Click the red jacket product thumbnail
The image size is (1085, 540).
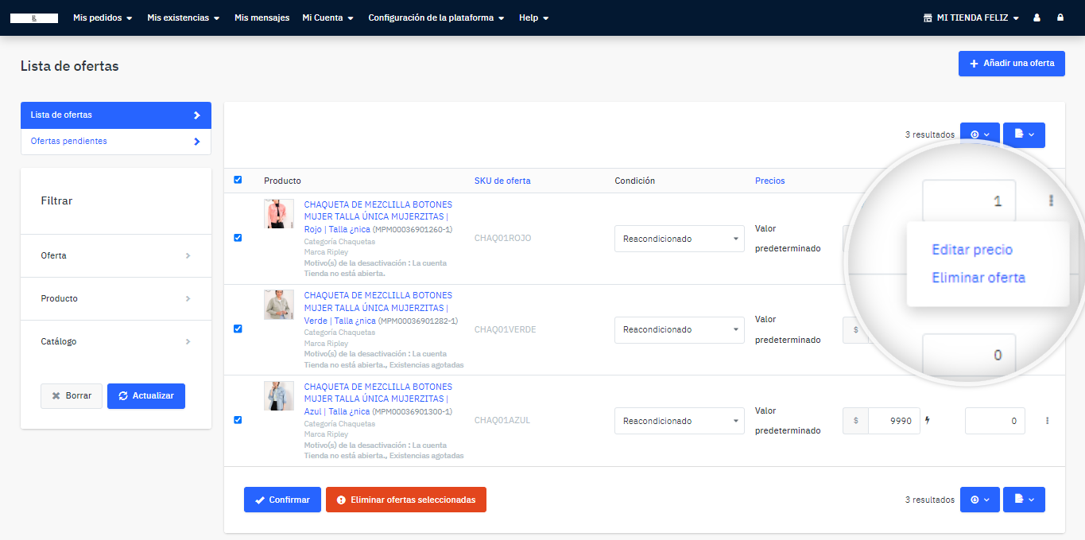tap(279, 213)
